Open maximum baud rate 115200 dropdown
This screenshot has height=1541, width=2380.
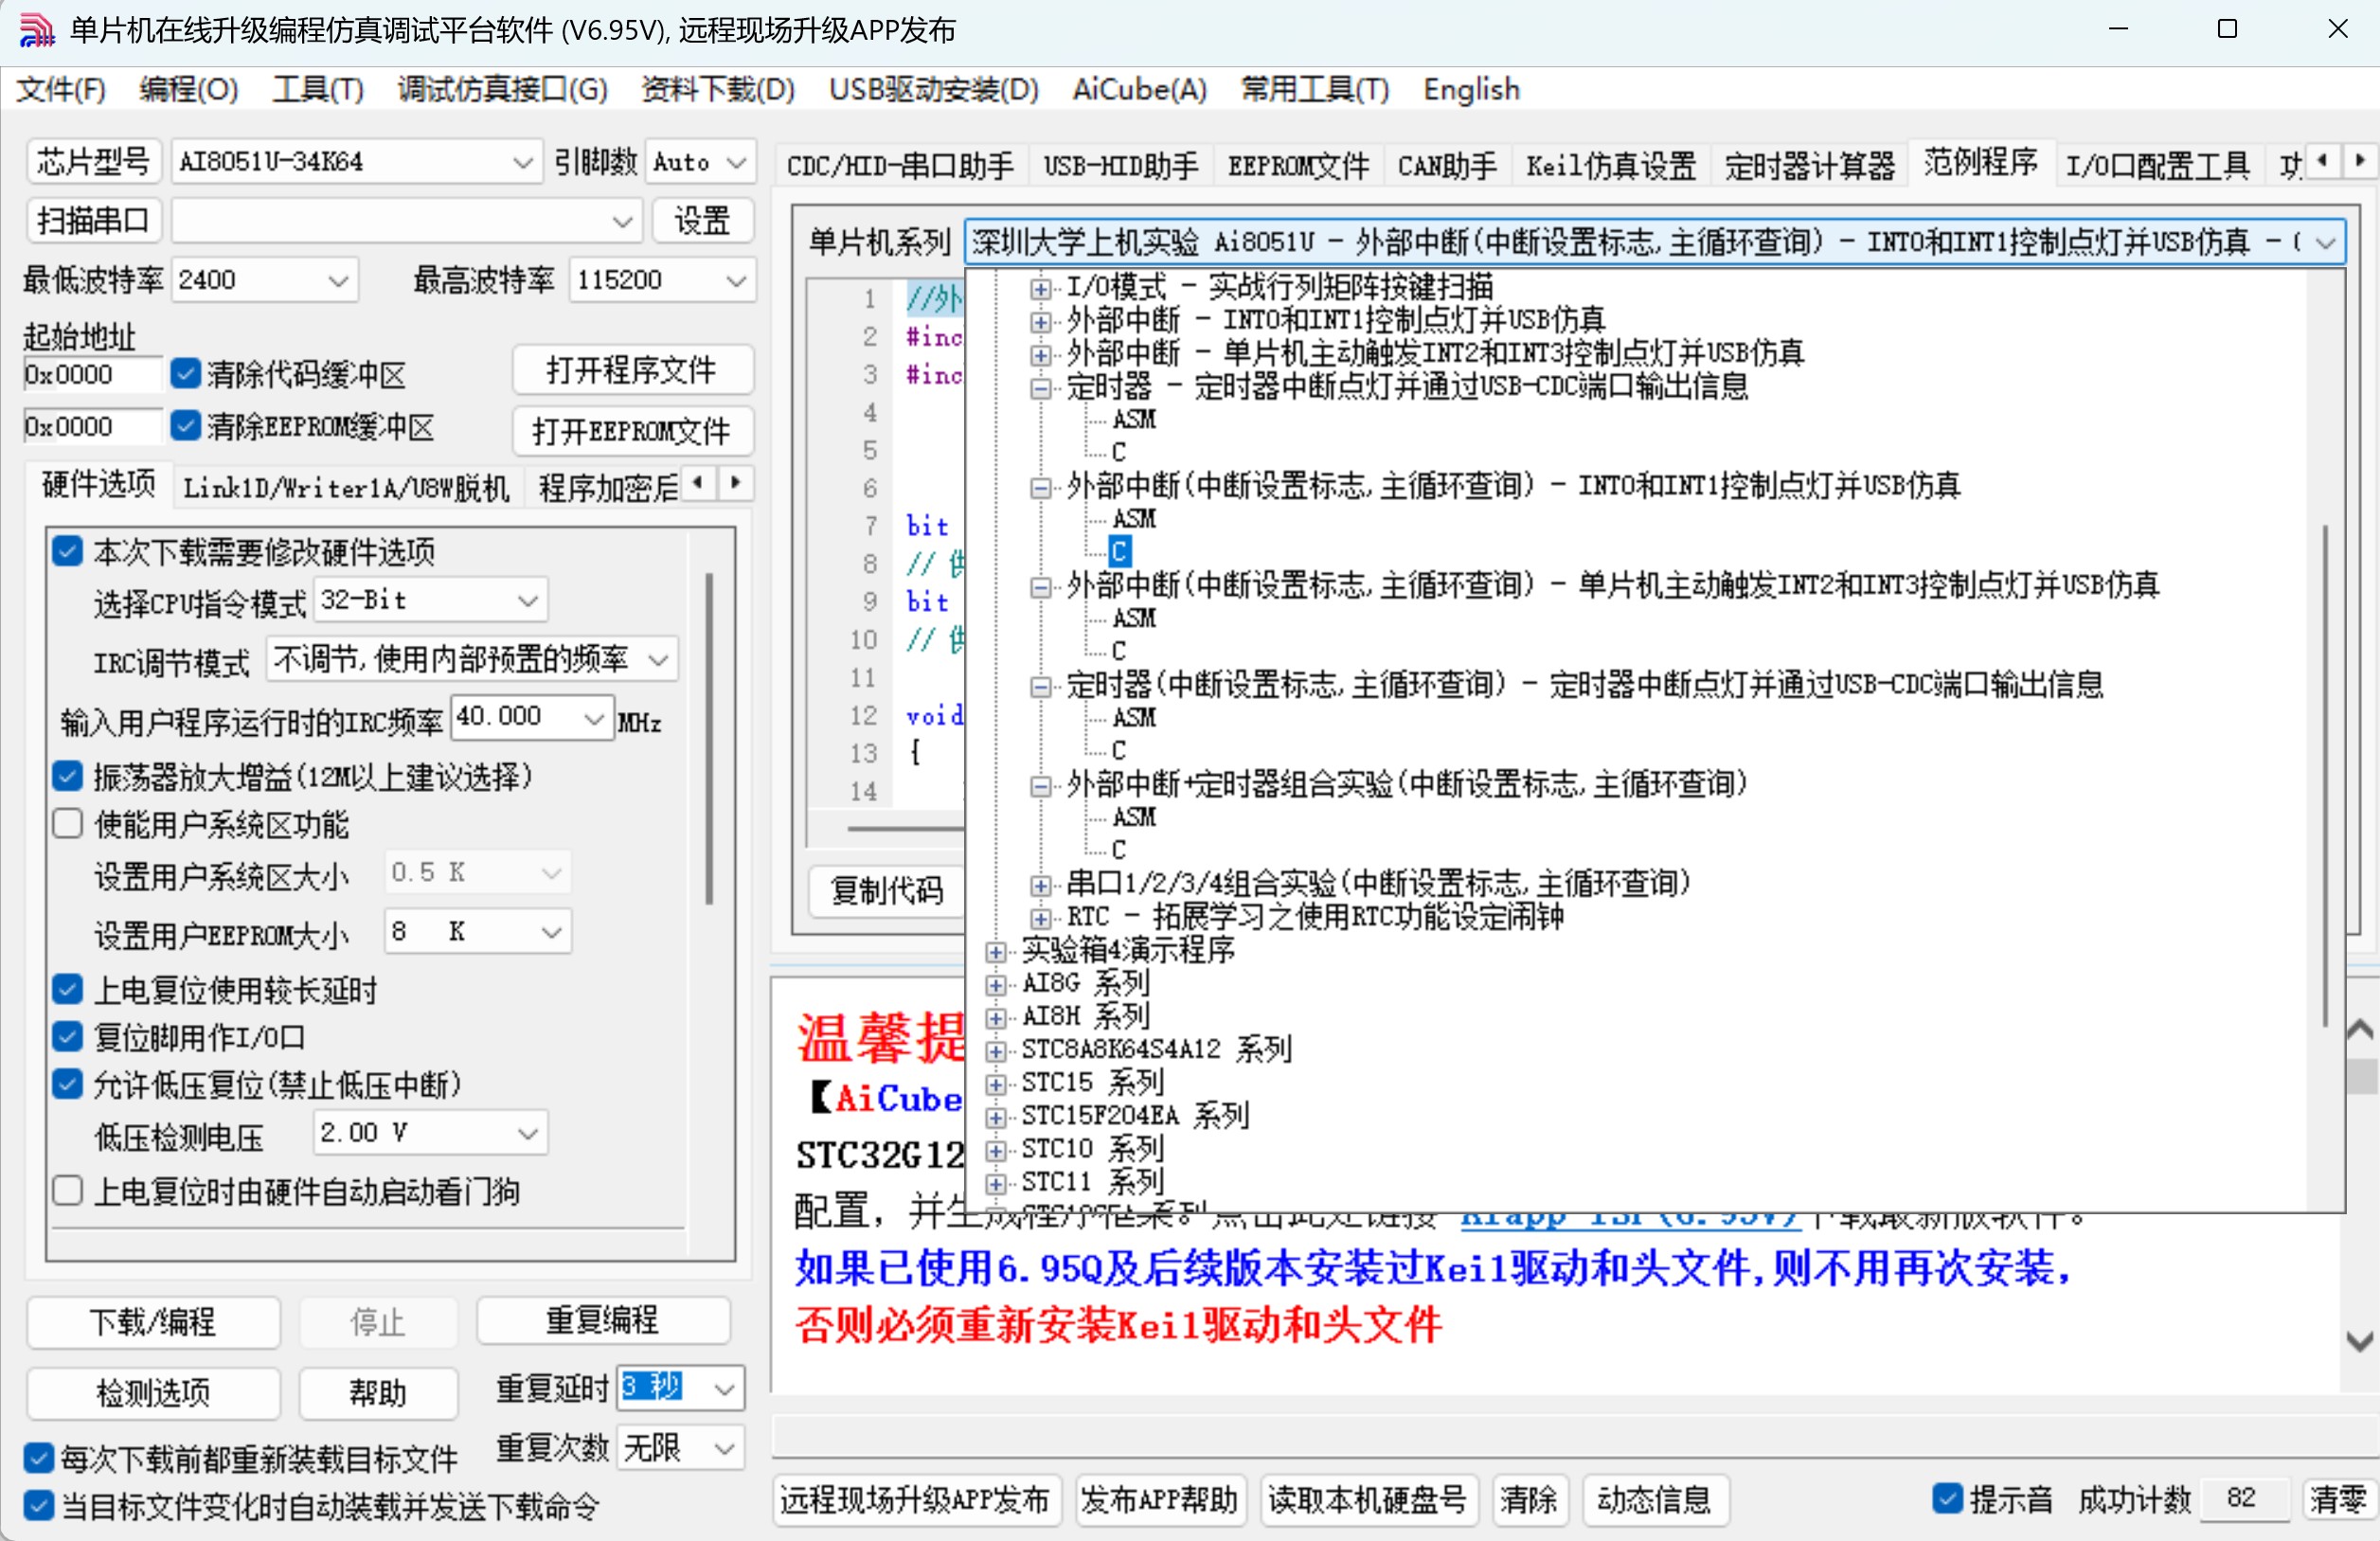click(662, 280)
